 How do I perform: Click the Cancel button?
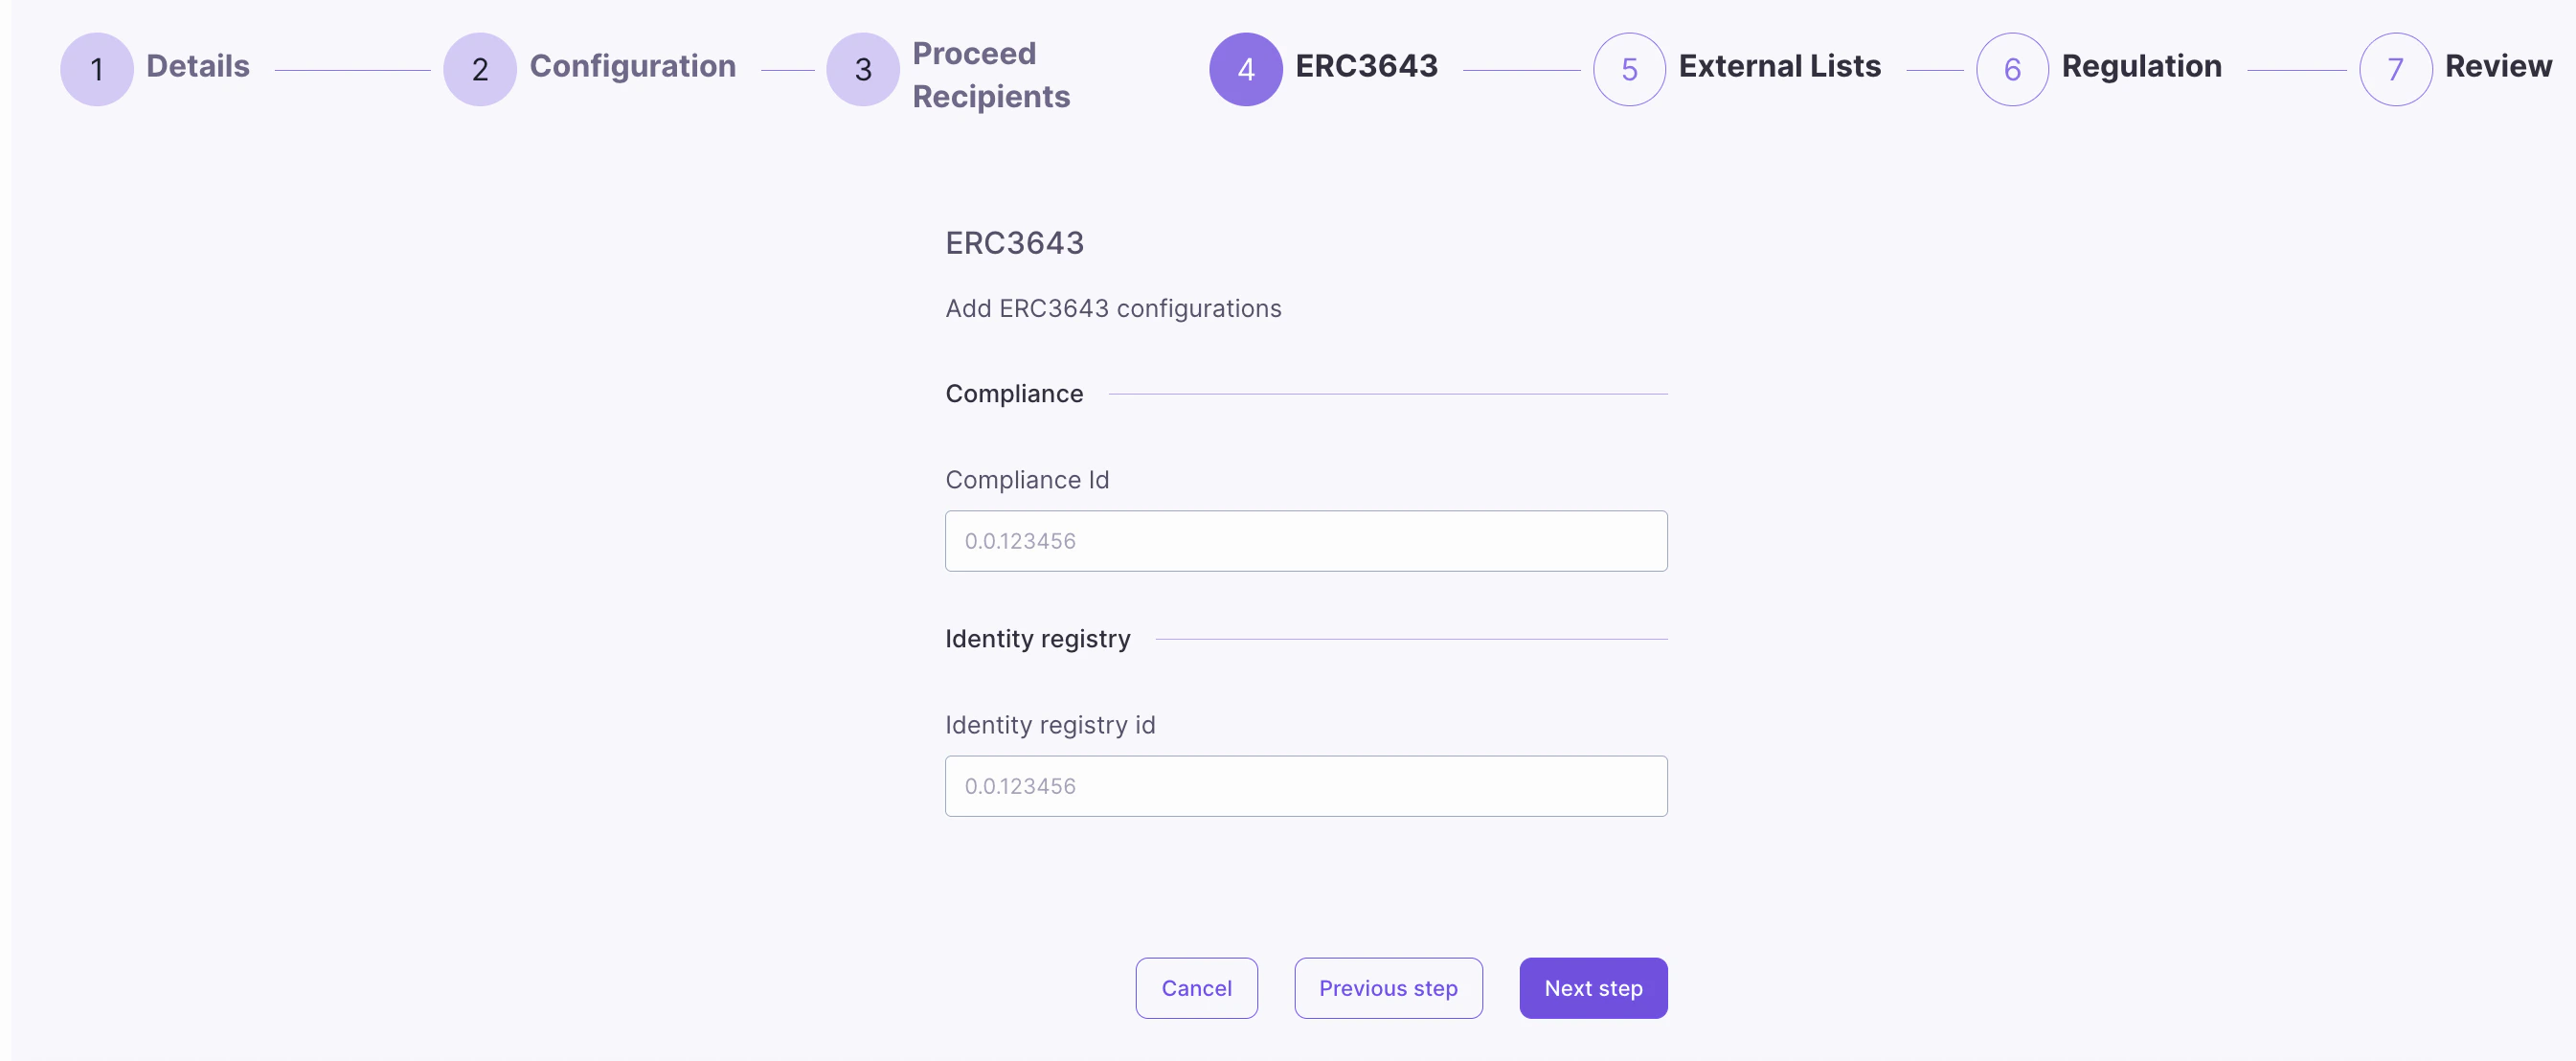click(x=1196, y=988)
